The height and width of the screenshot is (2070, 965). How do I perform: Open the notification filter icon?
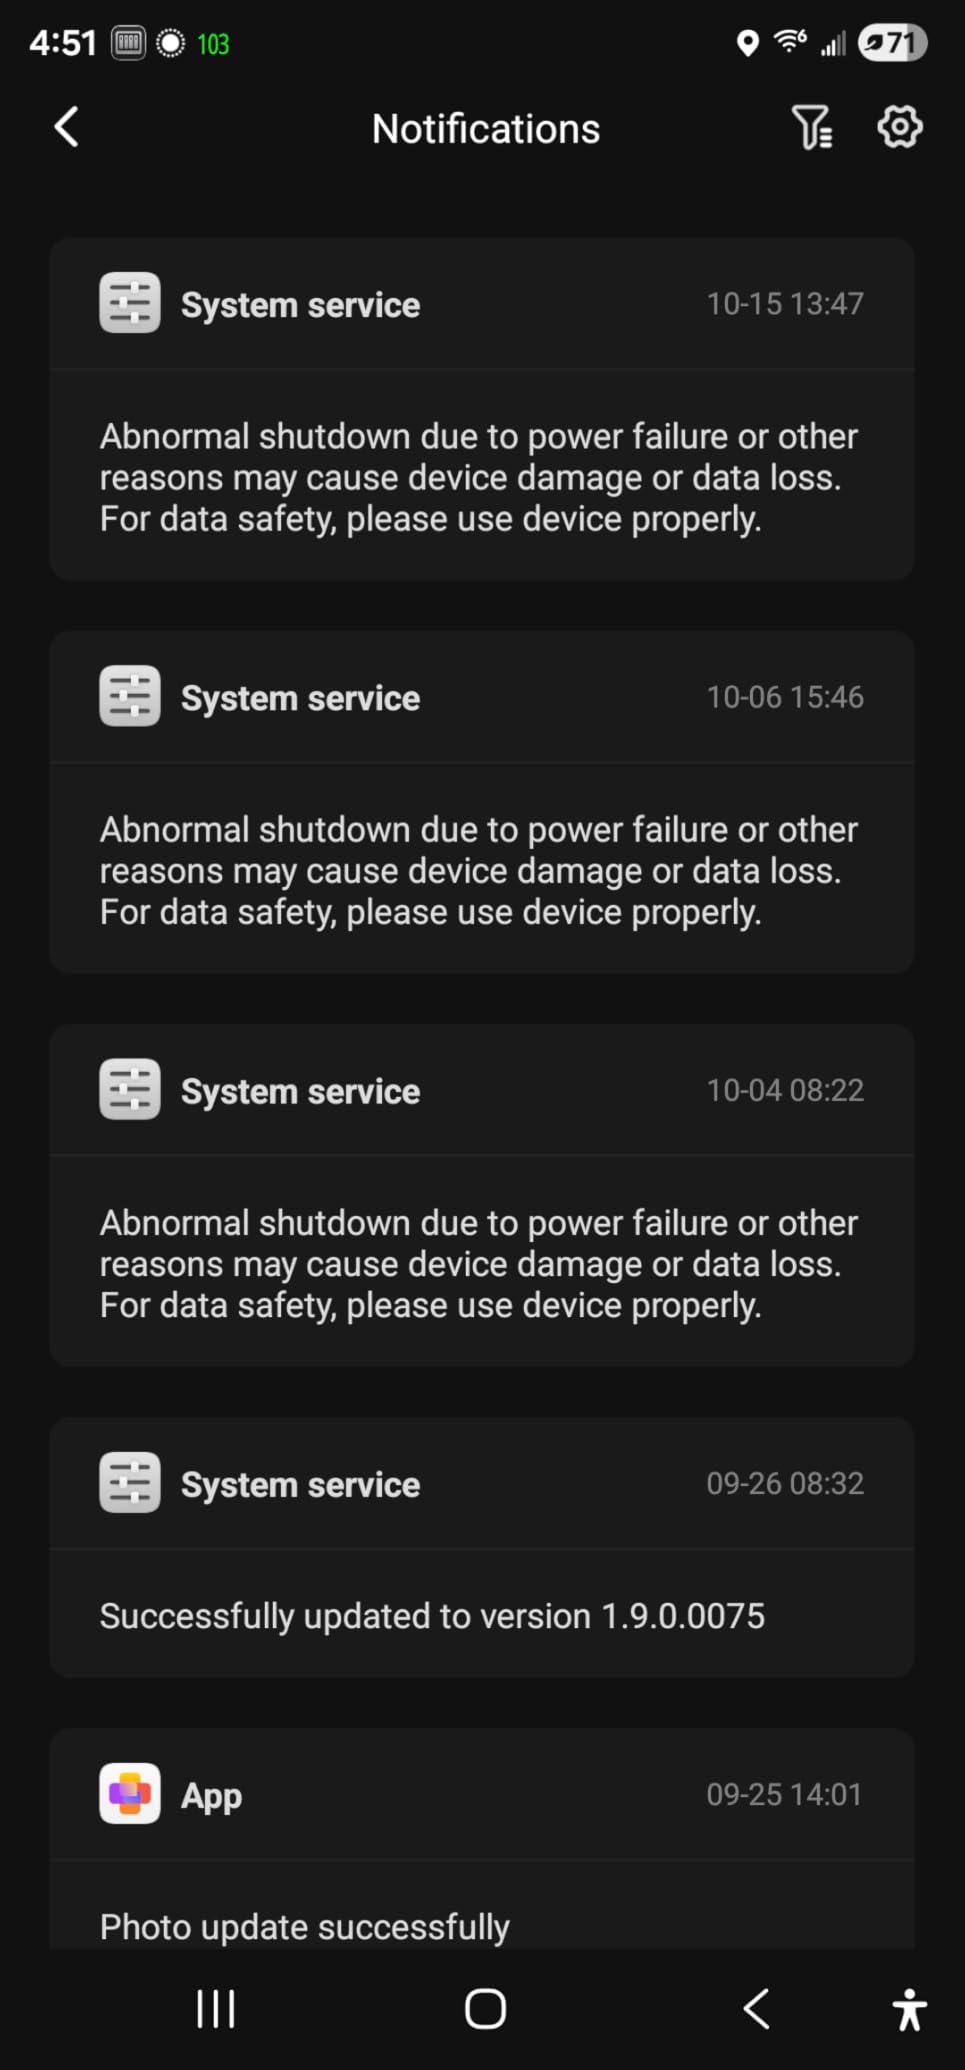pyautogui.click(x=812, y=127)
